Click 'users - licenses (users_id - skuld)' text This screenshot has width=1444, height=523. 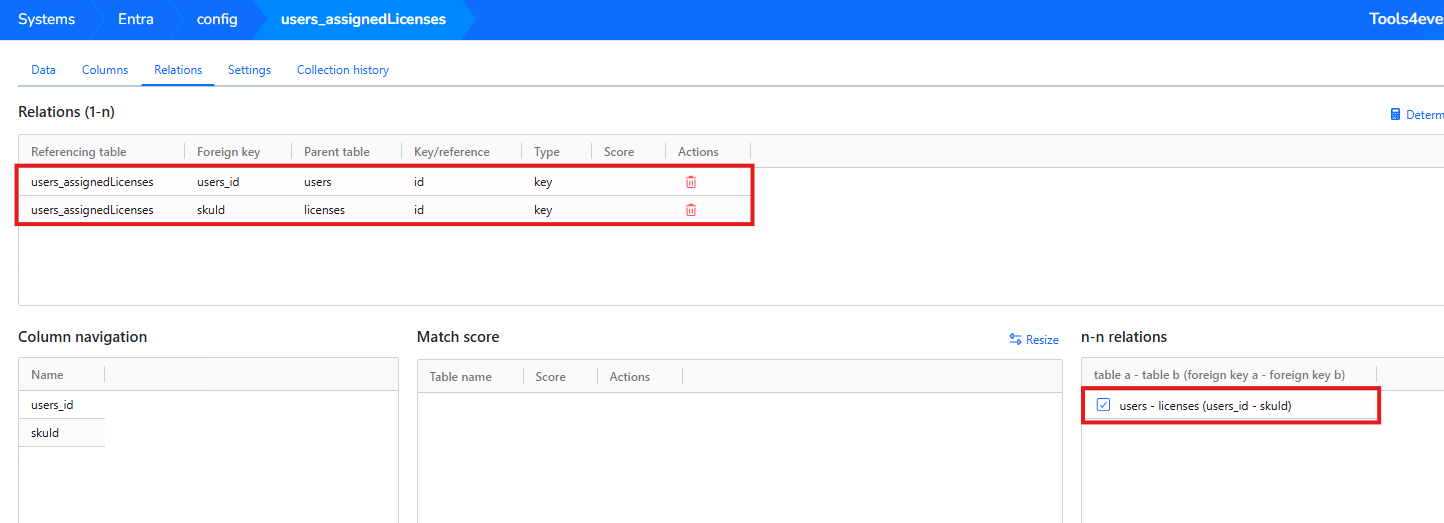click(1205, 406)
